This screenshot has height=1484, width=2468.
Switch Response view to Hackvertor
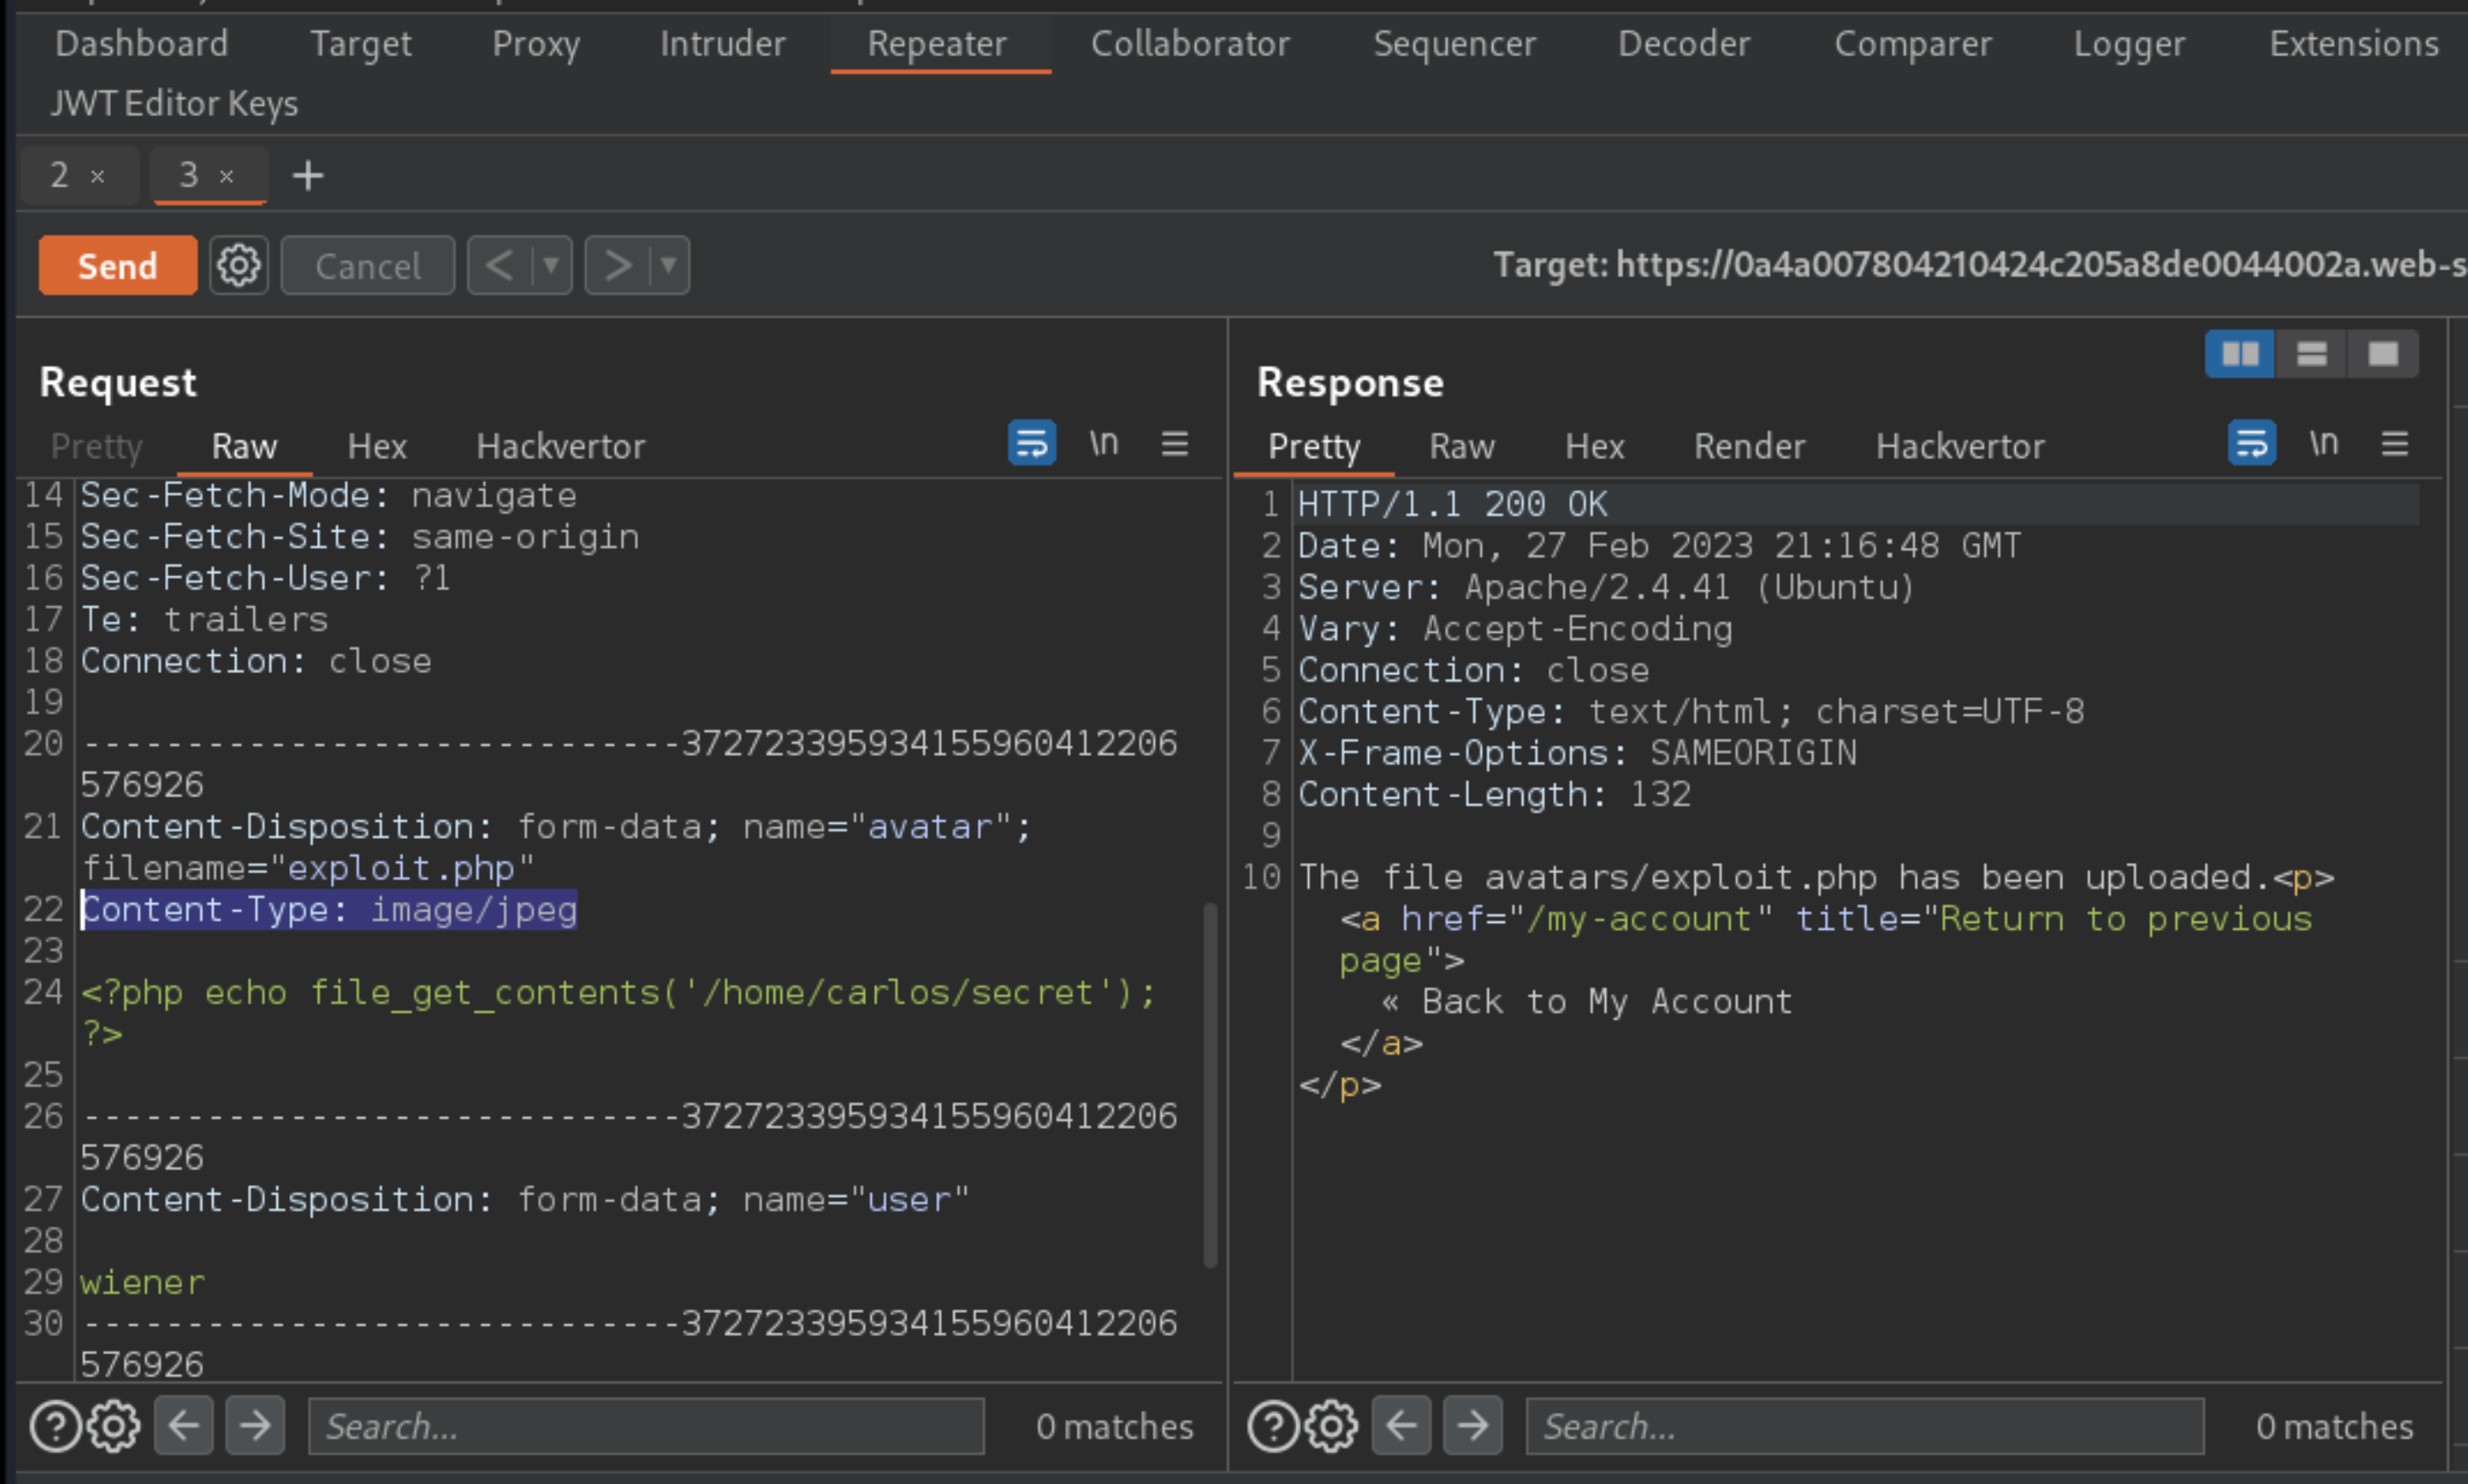click(x=1961, y=446)
